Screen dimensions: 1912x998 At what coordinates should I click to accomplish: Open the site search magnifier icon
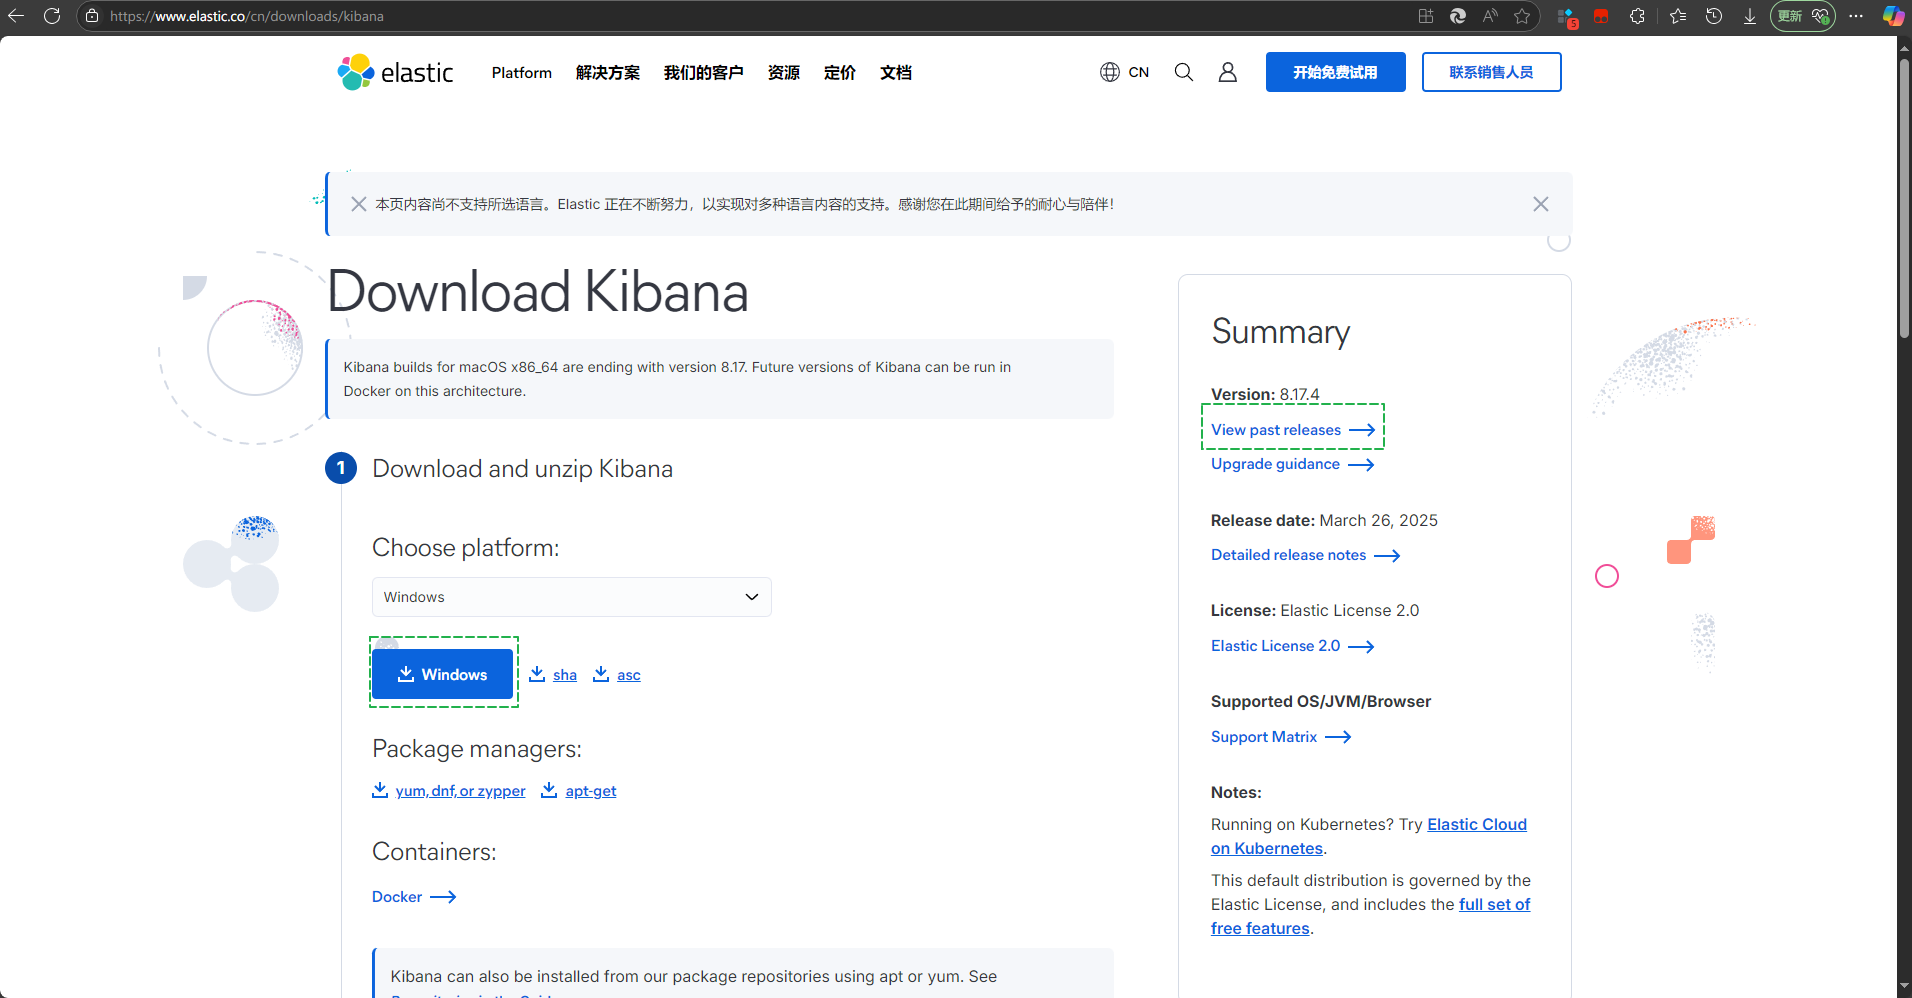(1184, 72)
